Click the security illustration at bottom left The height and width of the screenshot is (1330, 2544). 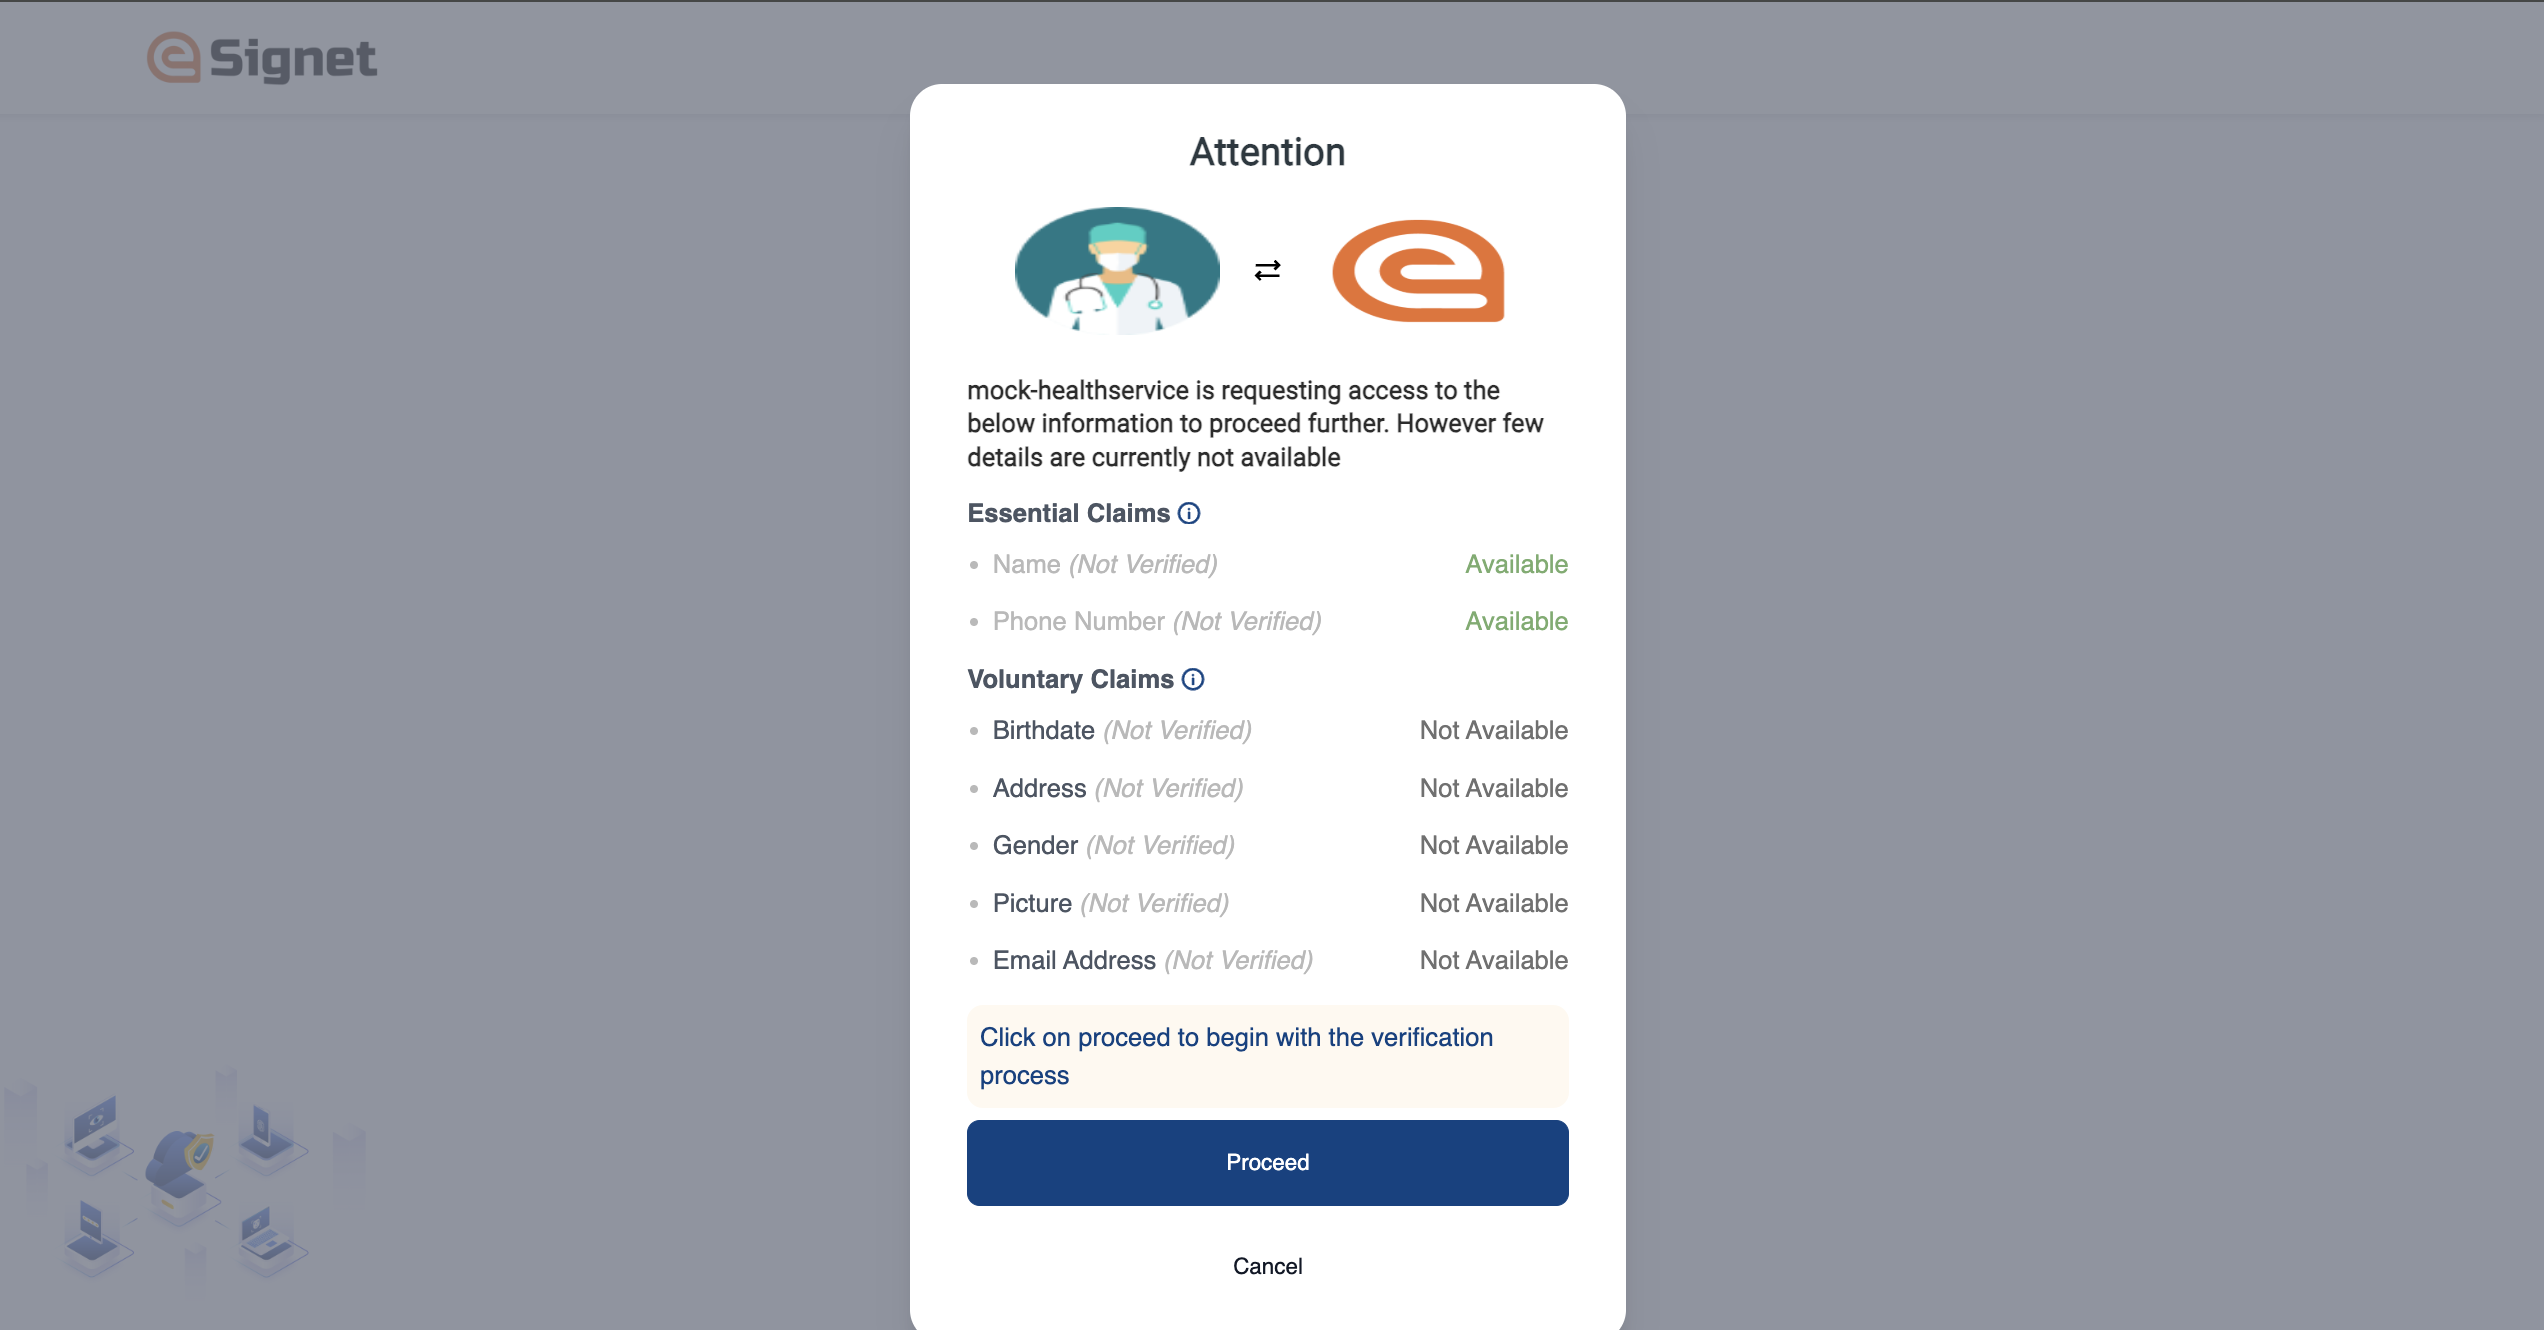(185, 1182)
